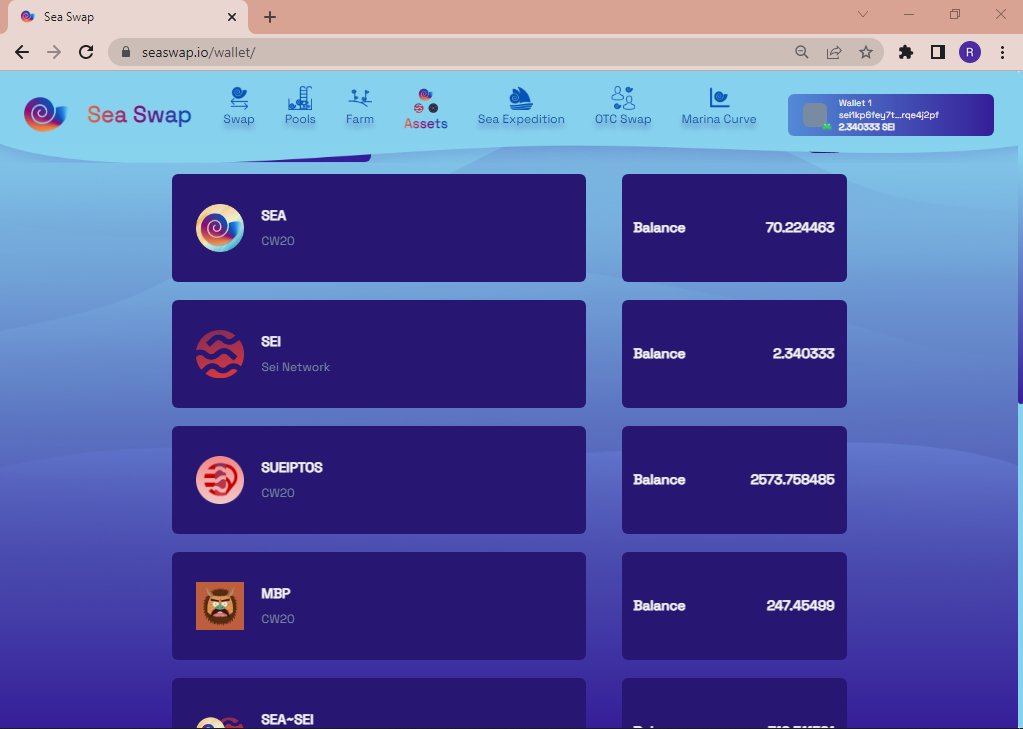Bookmark this page with the star
This screenshot has height=729, width=1023.
[x=866, y=52]
